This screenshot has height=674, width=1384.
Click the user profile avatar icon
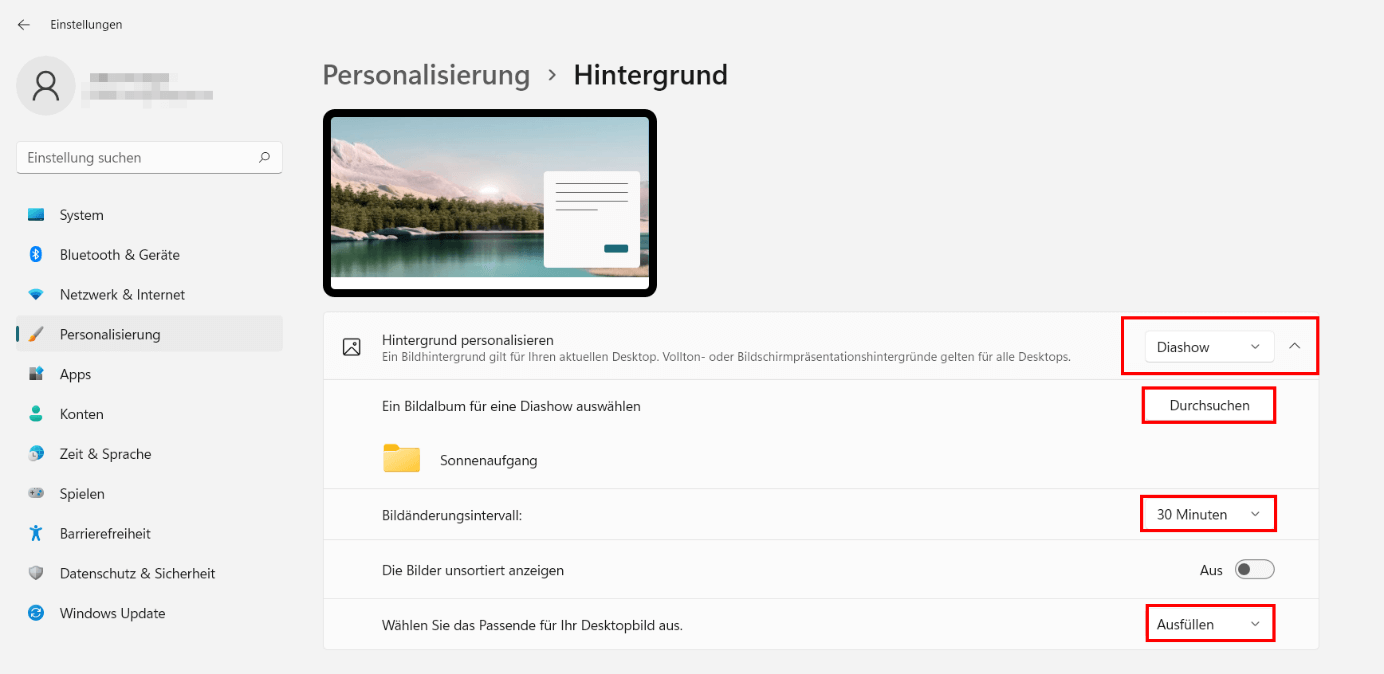46,86
